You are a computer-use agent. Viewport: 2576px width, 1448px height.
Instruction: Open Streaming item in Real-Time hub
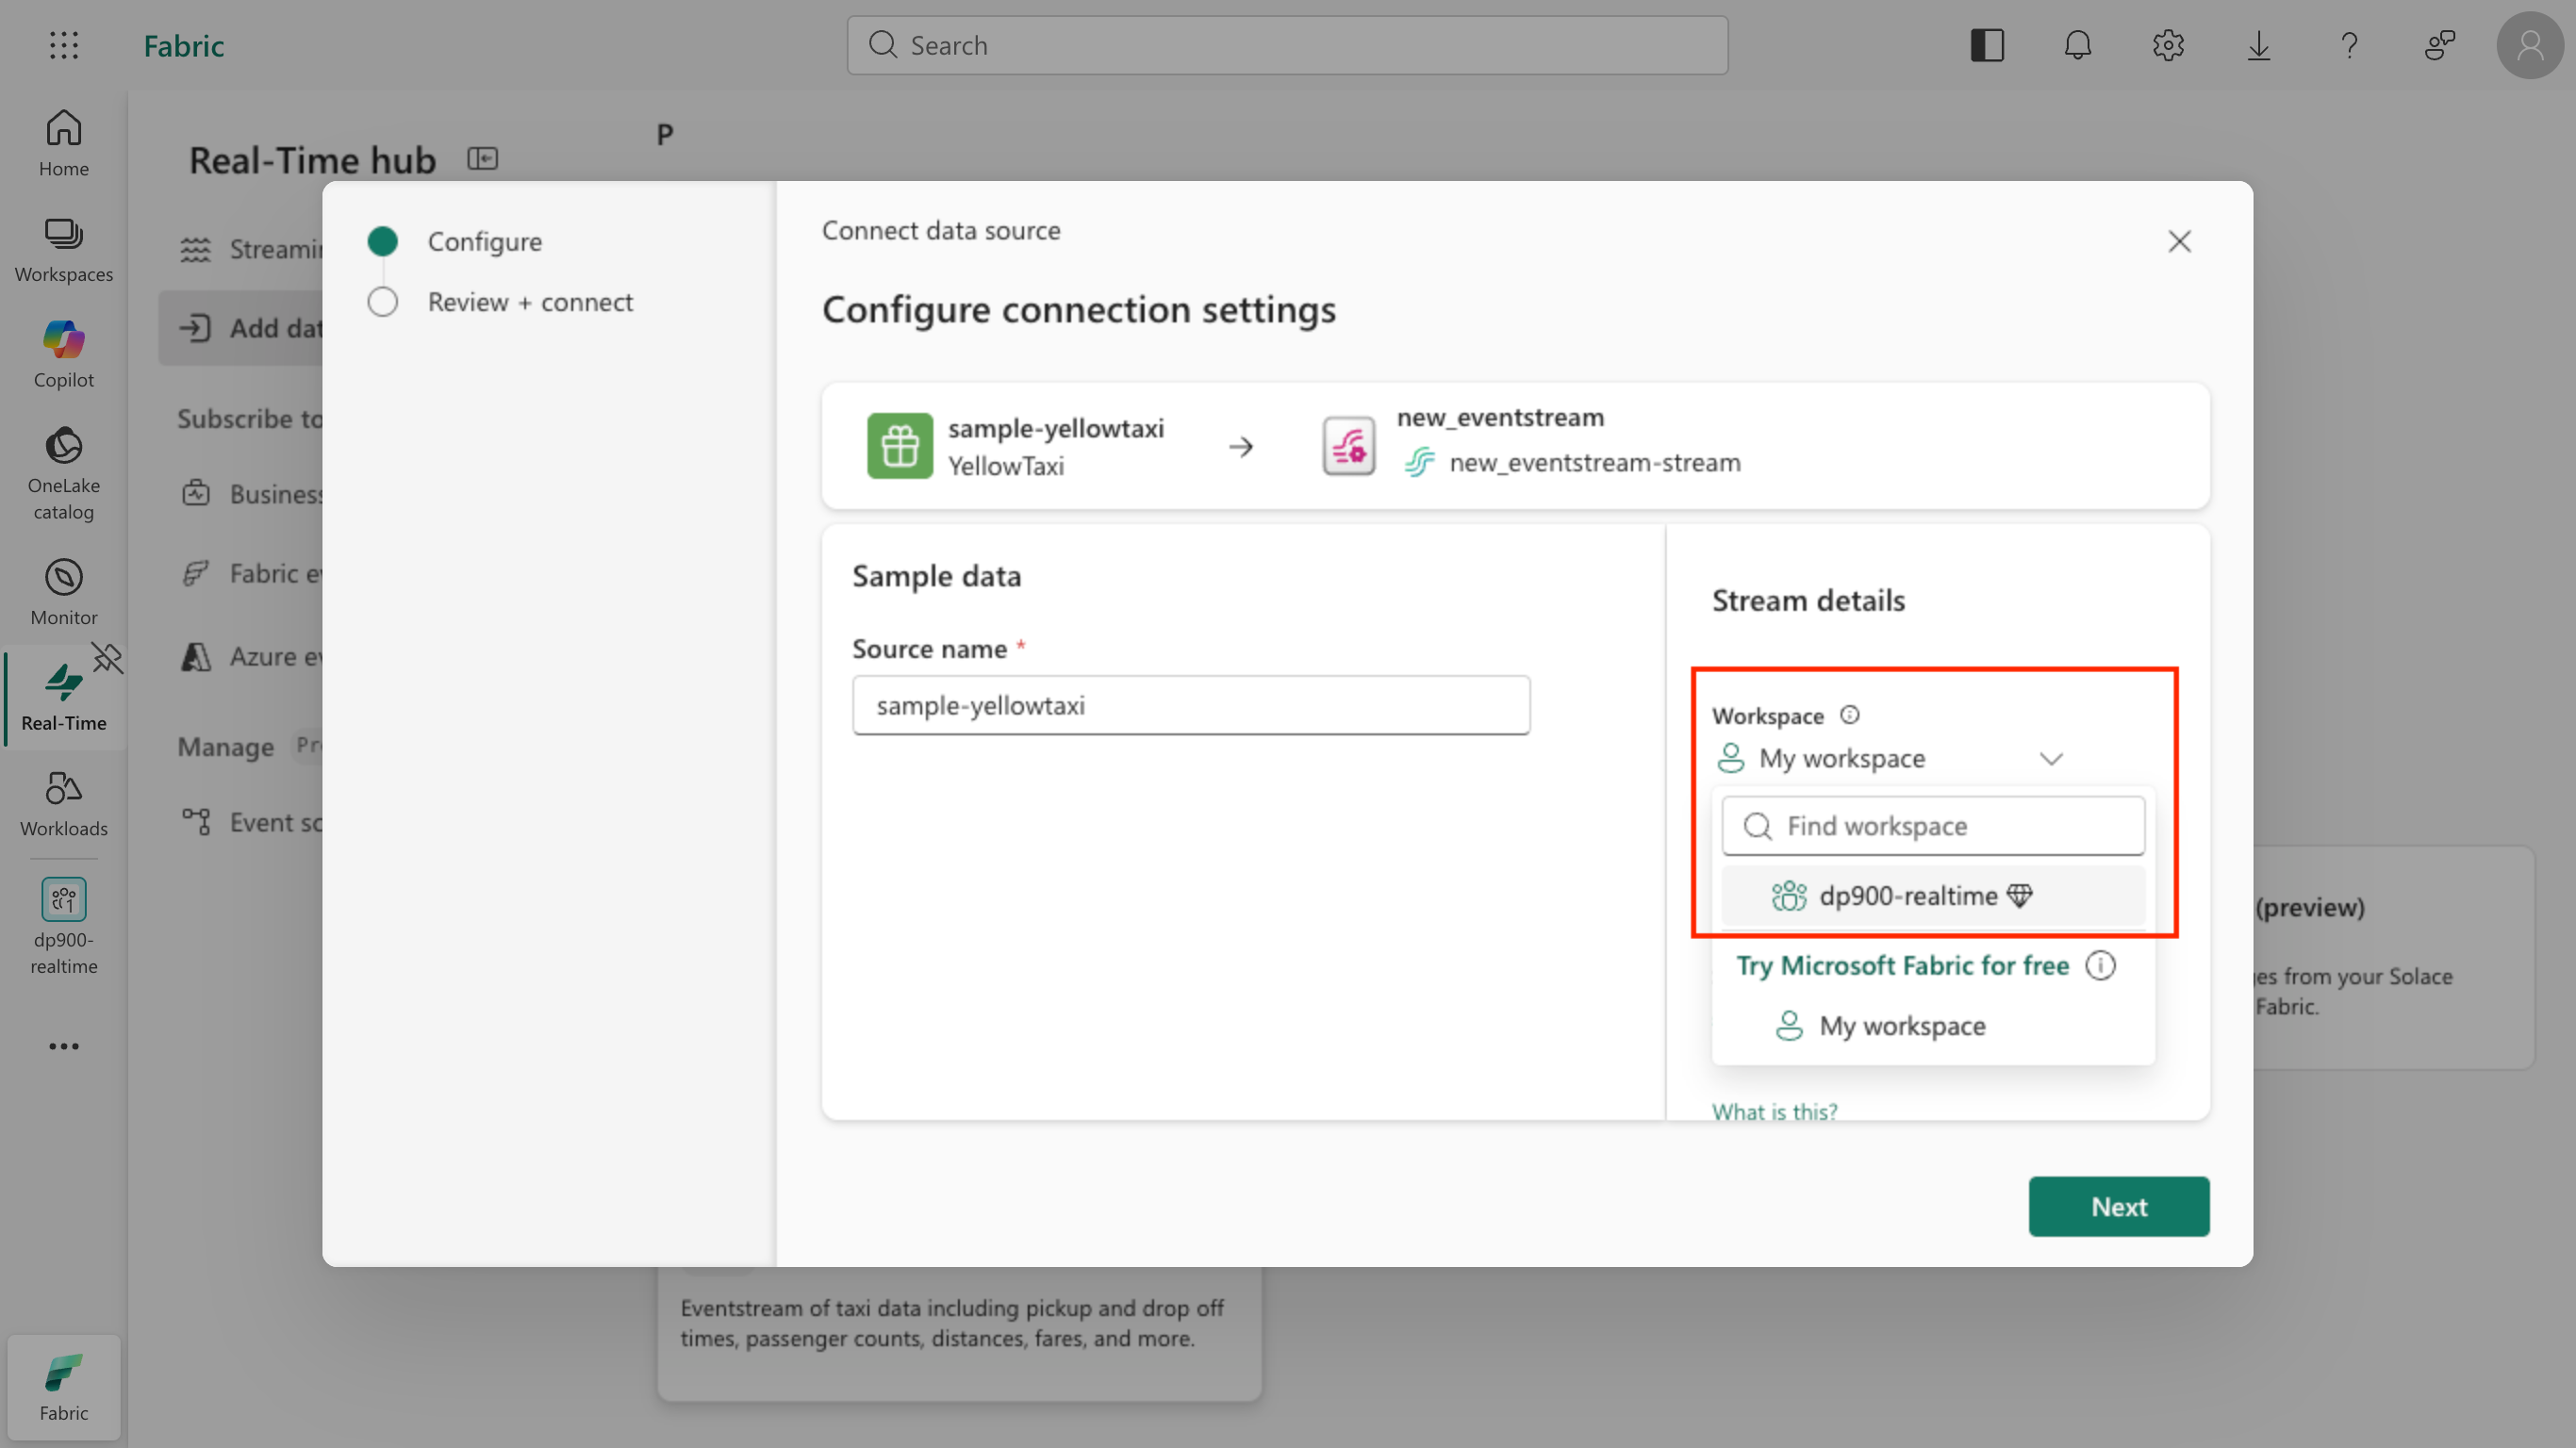[249, 249]
